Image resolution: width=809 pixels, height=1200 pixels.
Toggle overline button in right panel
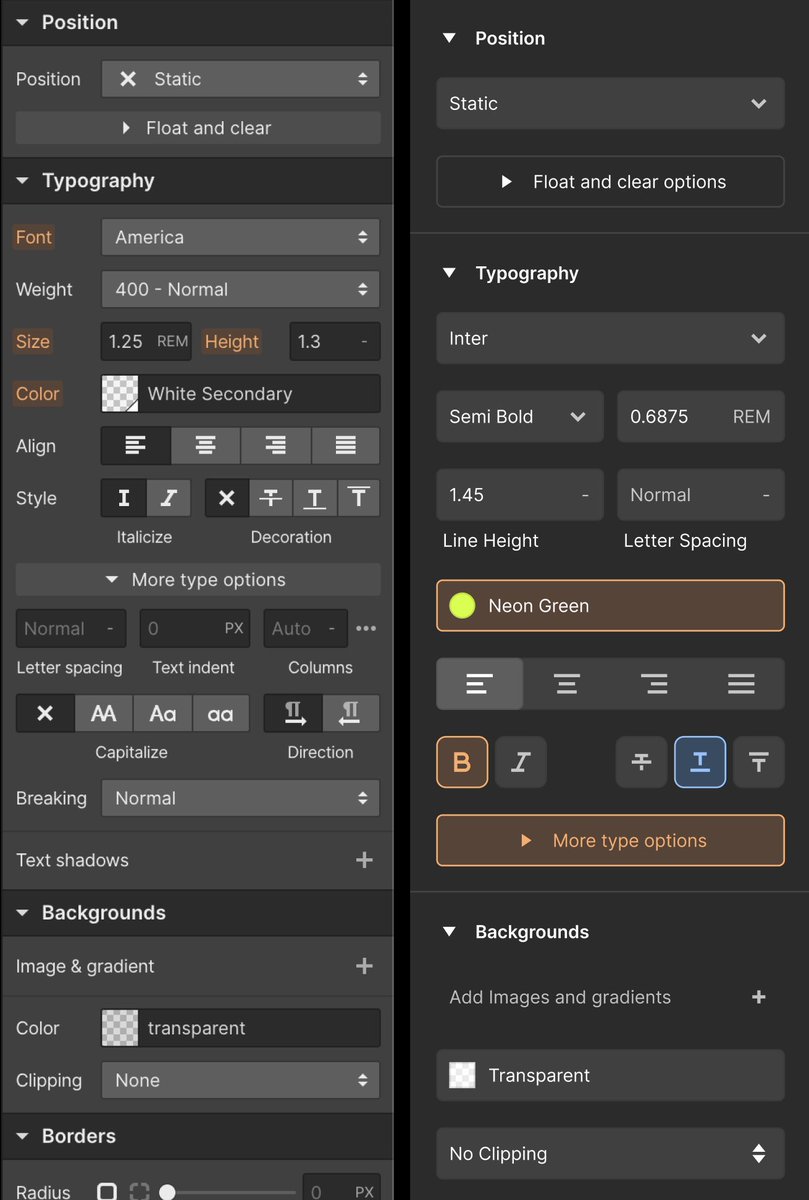point(758,762)
